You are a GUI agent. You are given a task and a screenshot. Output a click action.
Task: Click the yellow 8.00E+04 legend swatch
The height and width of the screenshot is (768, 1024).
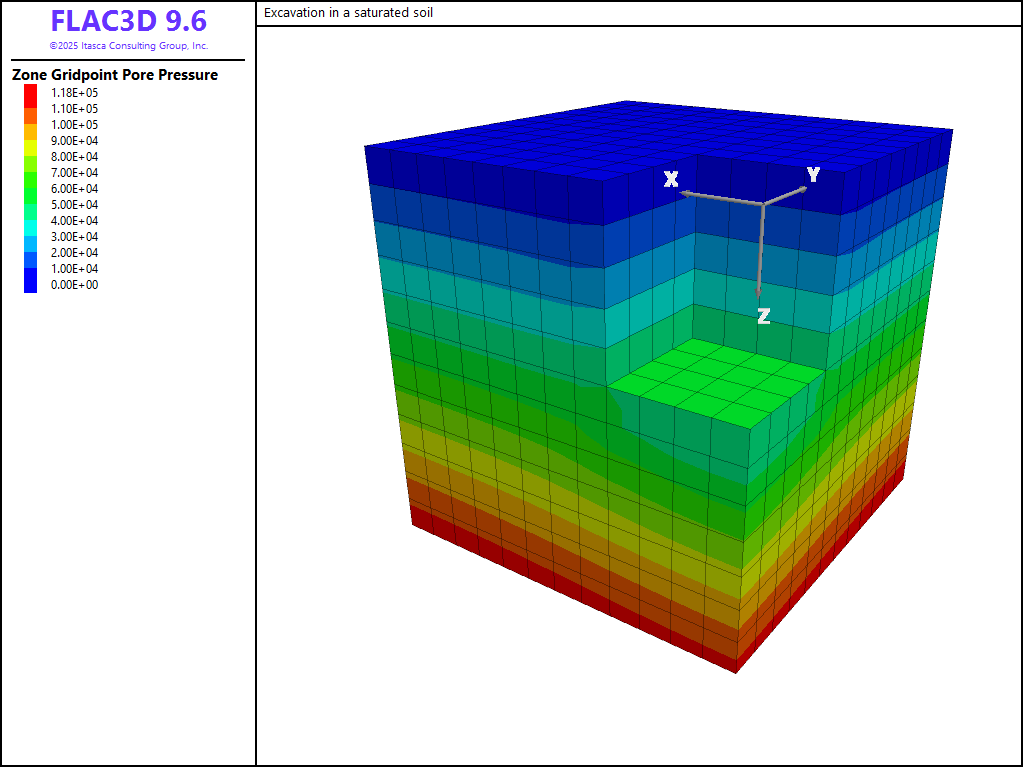[31, 157]
